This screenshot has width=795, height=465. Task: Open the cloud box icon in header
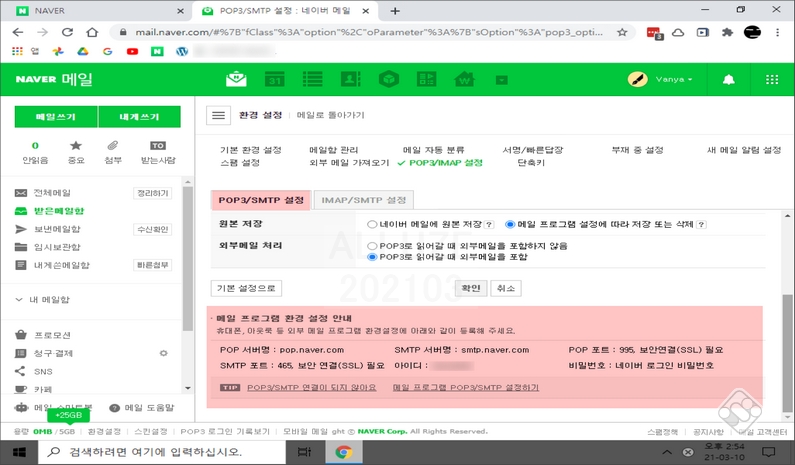pyautogui.click(x=389, y=79)
